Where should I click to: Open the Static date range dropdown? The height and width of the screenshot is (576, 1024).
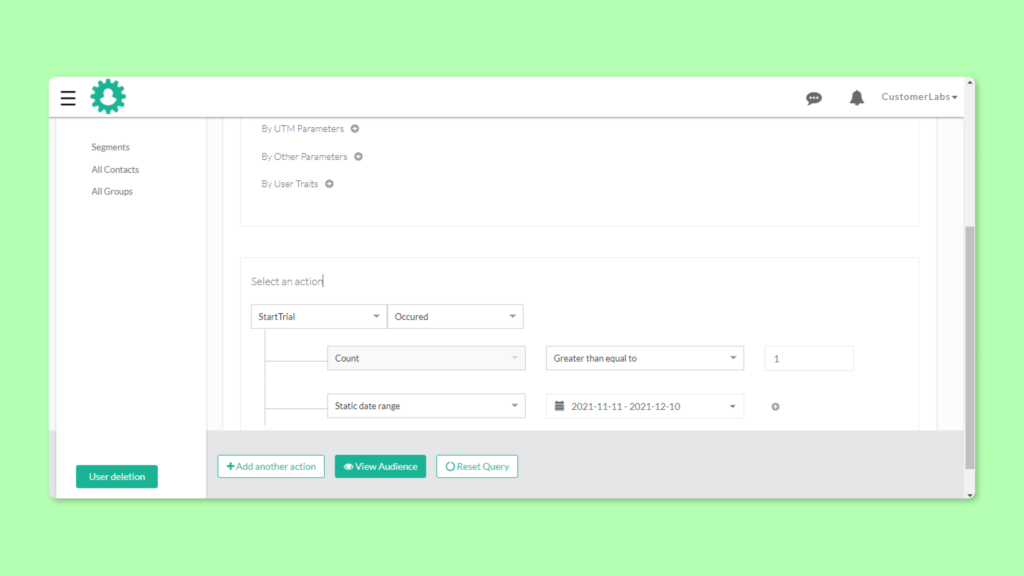coord(426,406)
